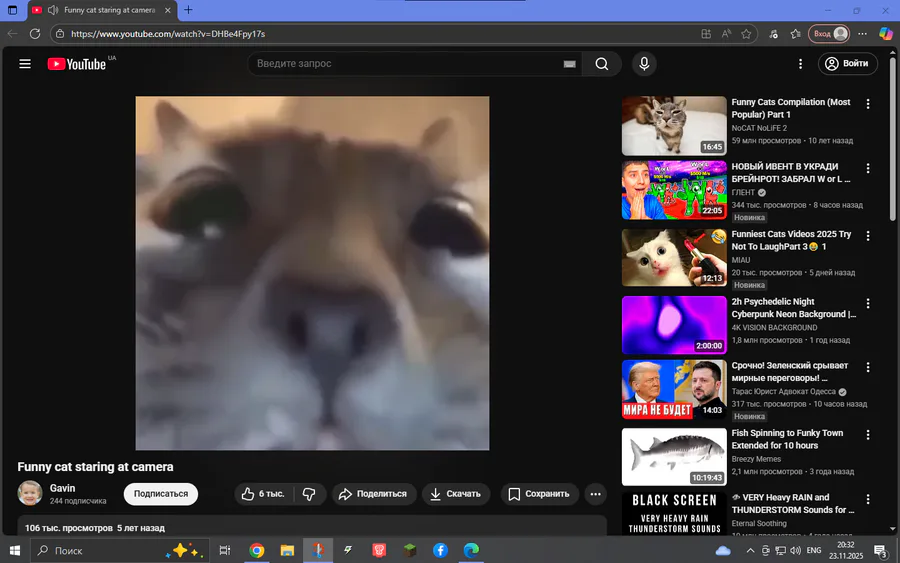
Task: Open the browser favorites list icon
Action: (795, 34)
